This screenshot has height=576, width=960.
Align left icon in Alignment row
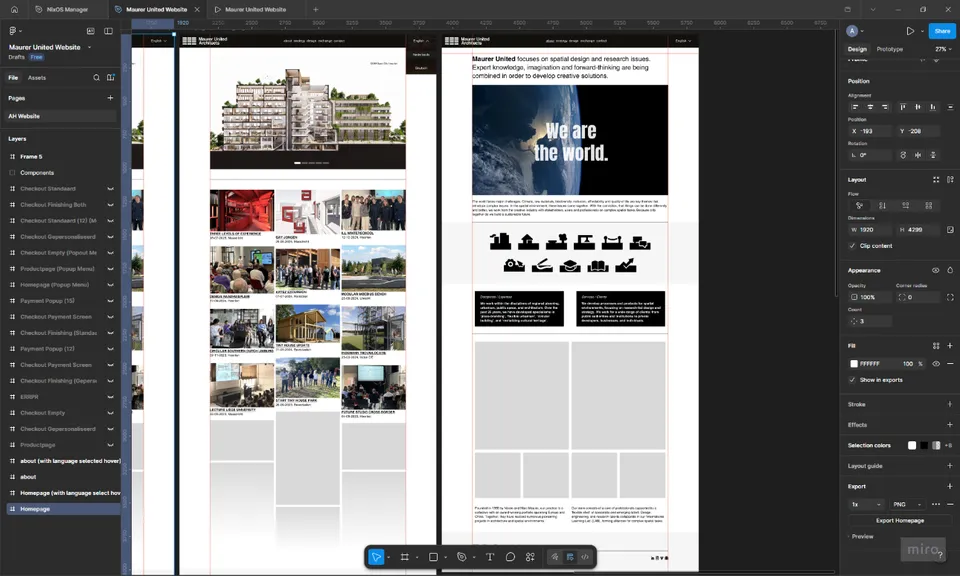pos(855,107)
